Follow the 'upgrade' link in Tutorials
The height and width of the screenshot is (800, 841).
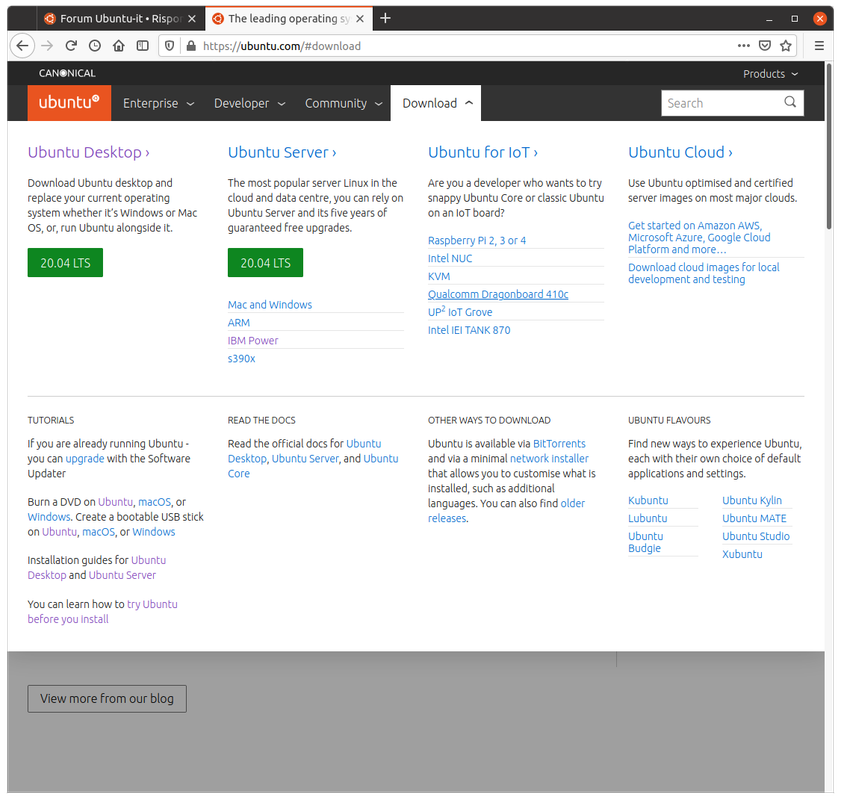85,459
